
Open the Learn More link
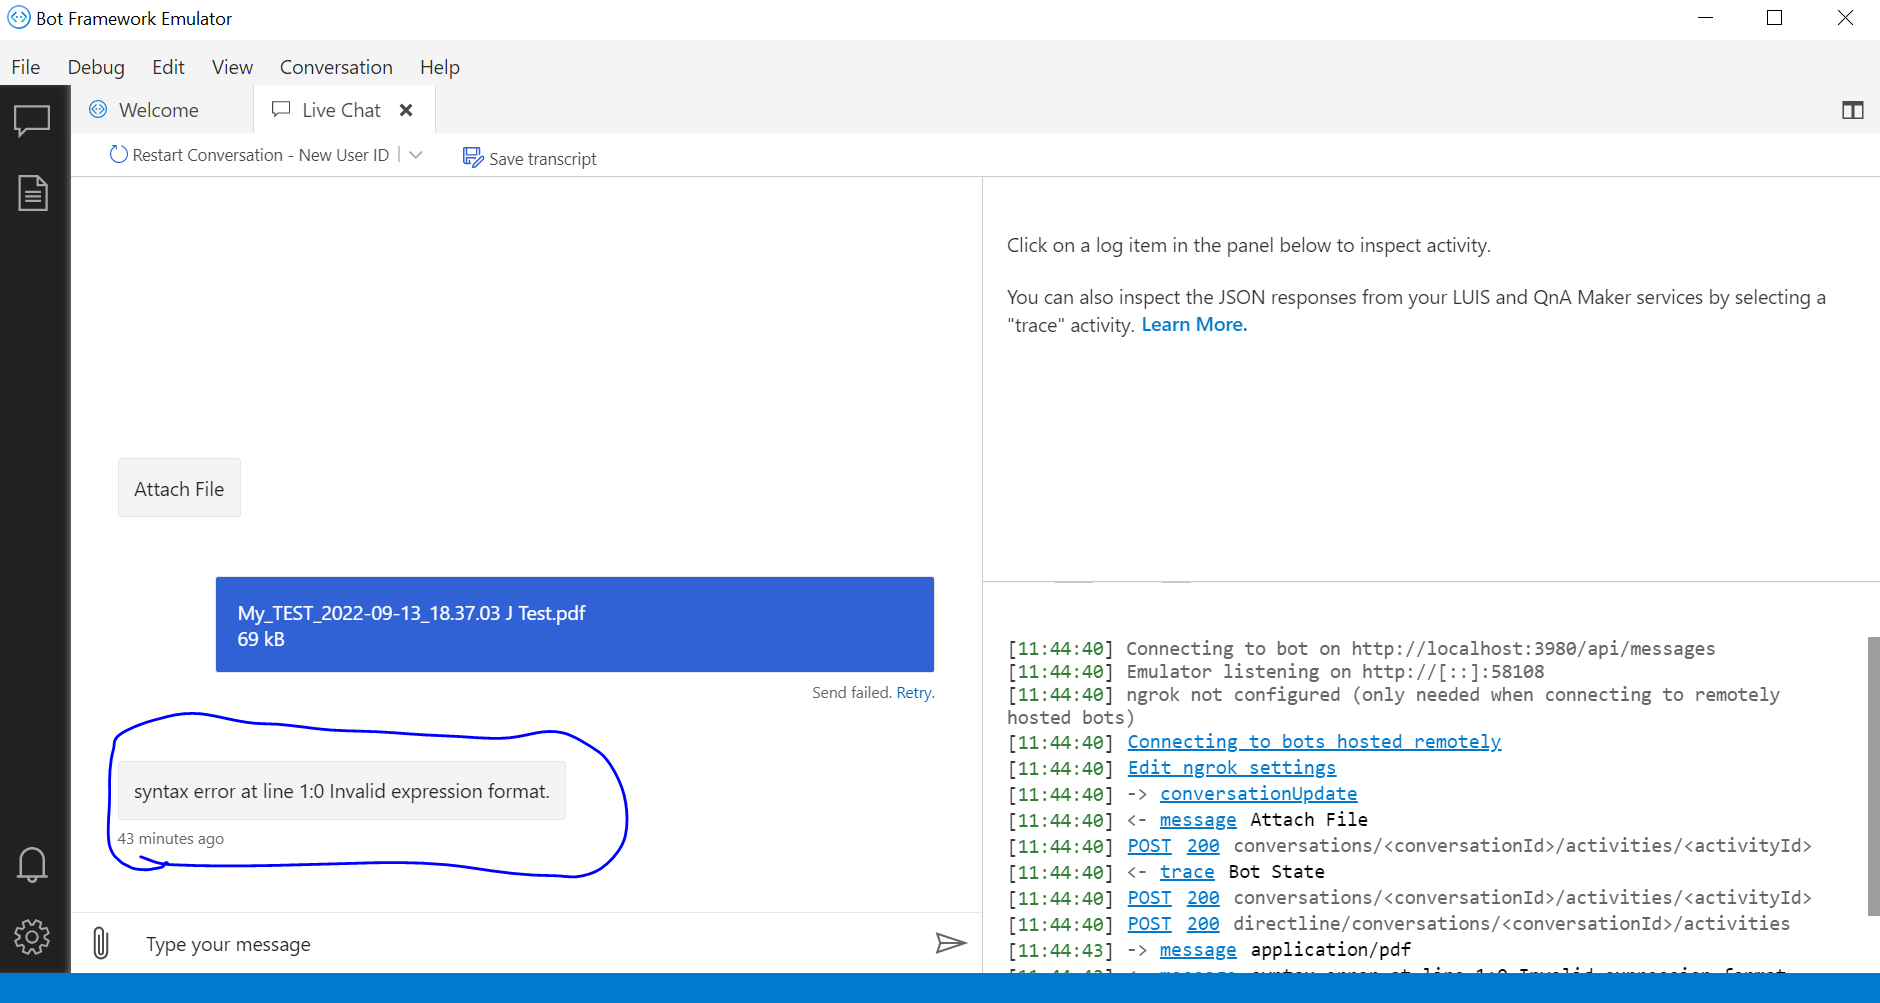pos(1193,324)
